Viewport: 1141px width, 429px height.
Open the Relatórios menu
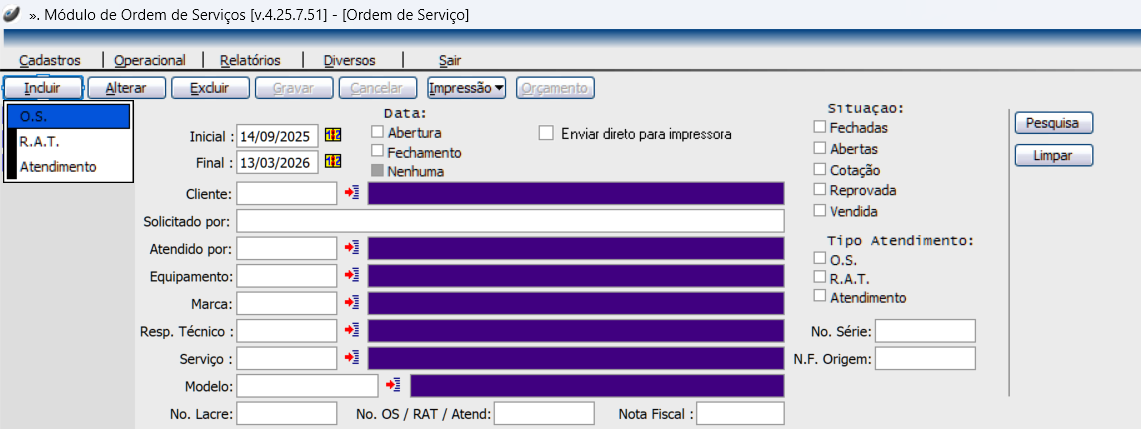click(250, 60)
